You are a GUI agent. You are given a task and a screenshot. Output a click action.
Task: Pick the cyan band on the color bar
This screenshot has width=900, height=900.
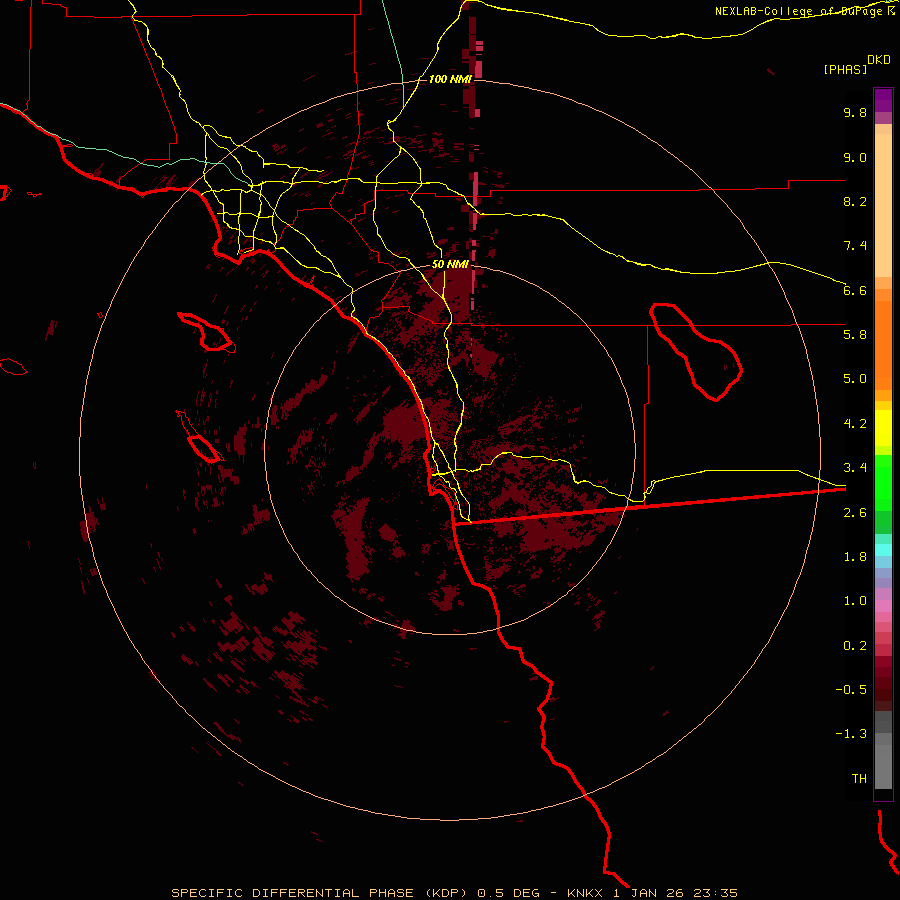tap(883, 550)
